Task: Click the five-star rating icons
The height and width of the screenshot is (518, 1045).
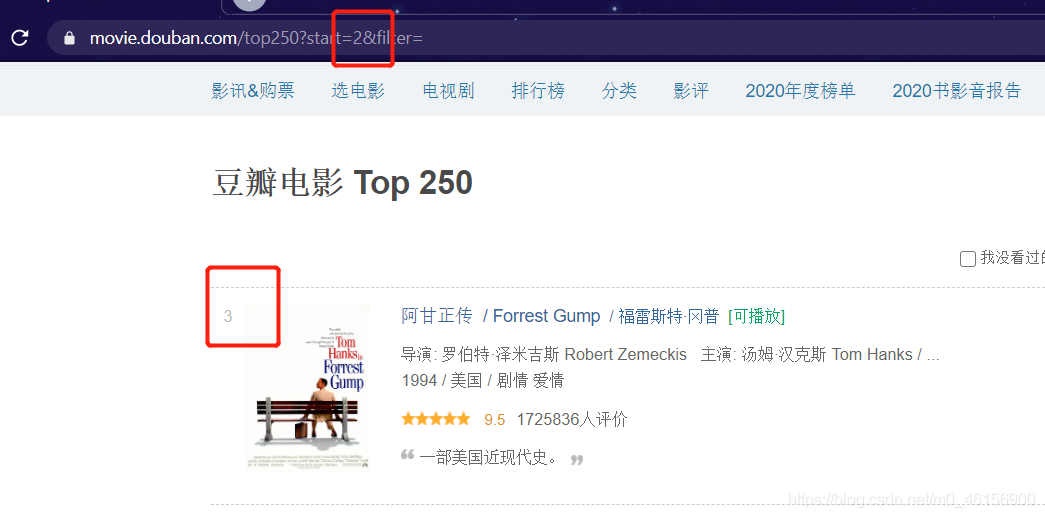Action: click(436, 419)
